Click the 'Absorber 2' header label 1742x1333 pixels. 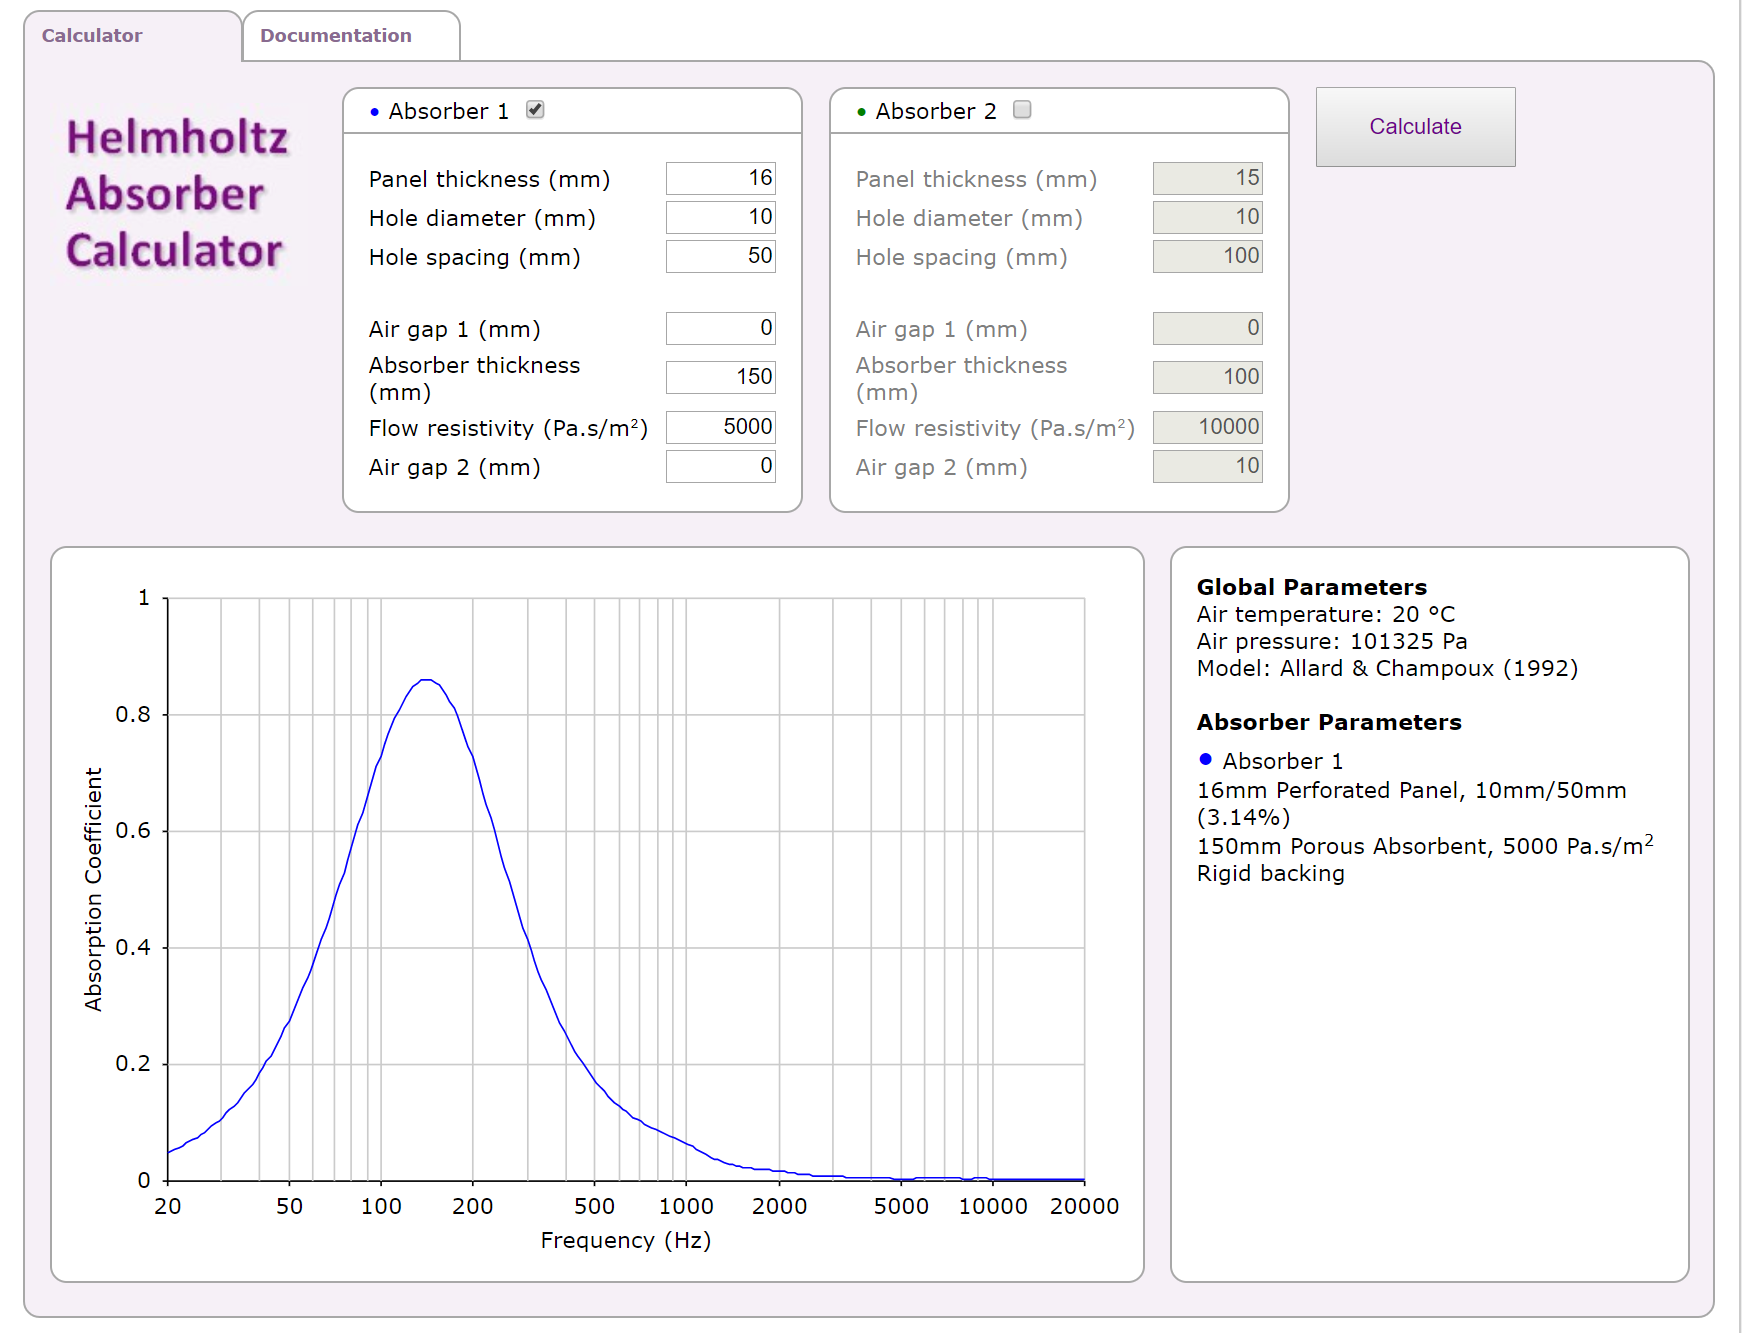pos(936,111)
